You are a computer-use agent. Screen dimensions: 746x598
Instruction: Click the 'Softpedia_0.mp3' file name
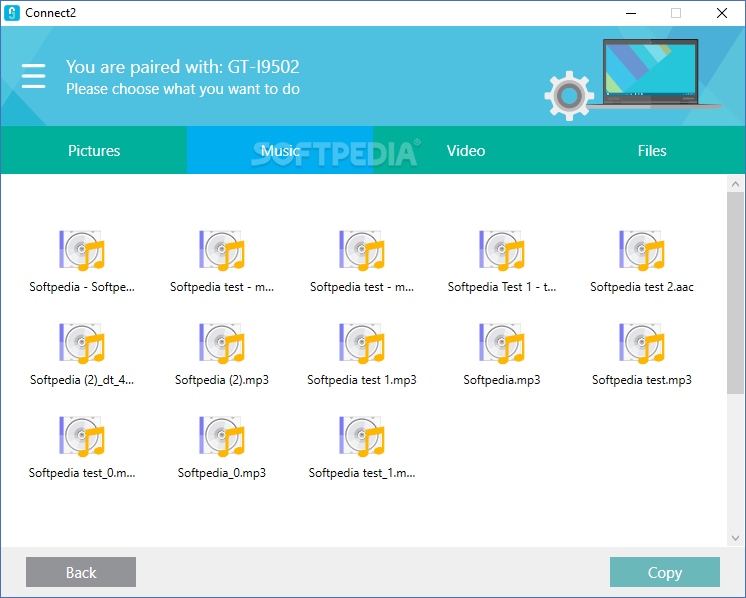[x=222, y=472]
